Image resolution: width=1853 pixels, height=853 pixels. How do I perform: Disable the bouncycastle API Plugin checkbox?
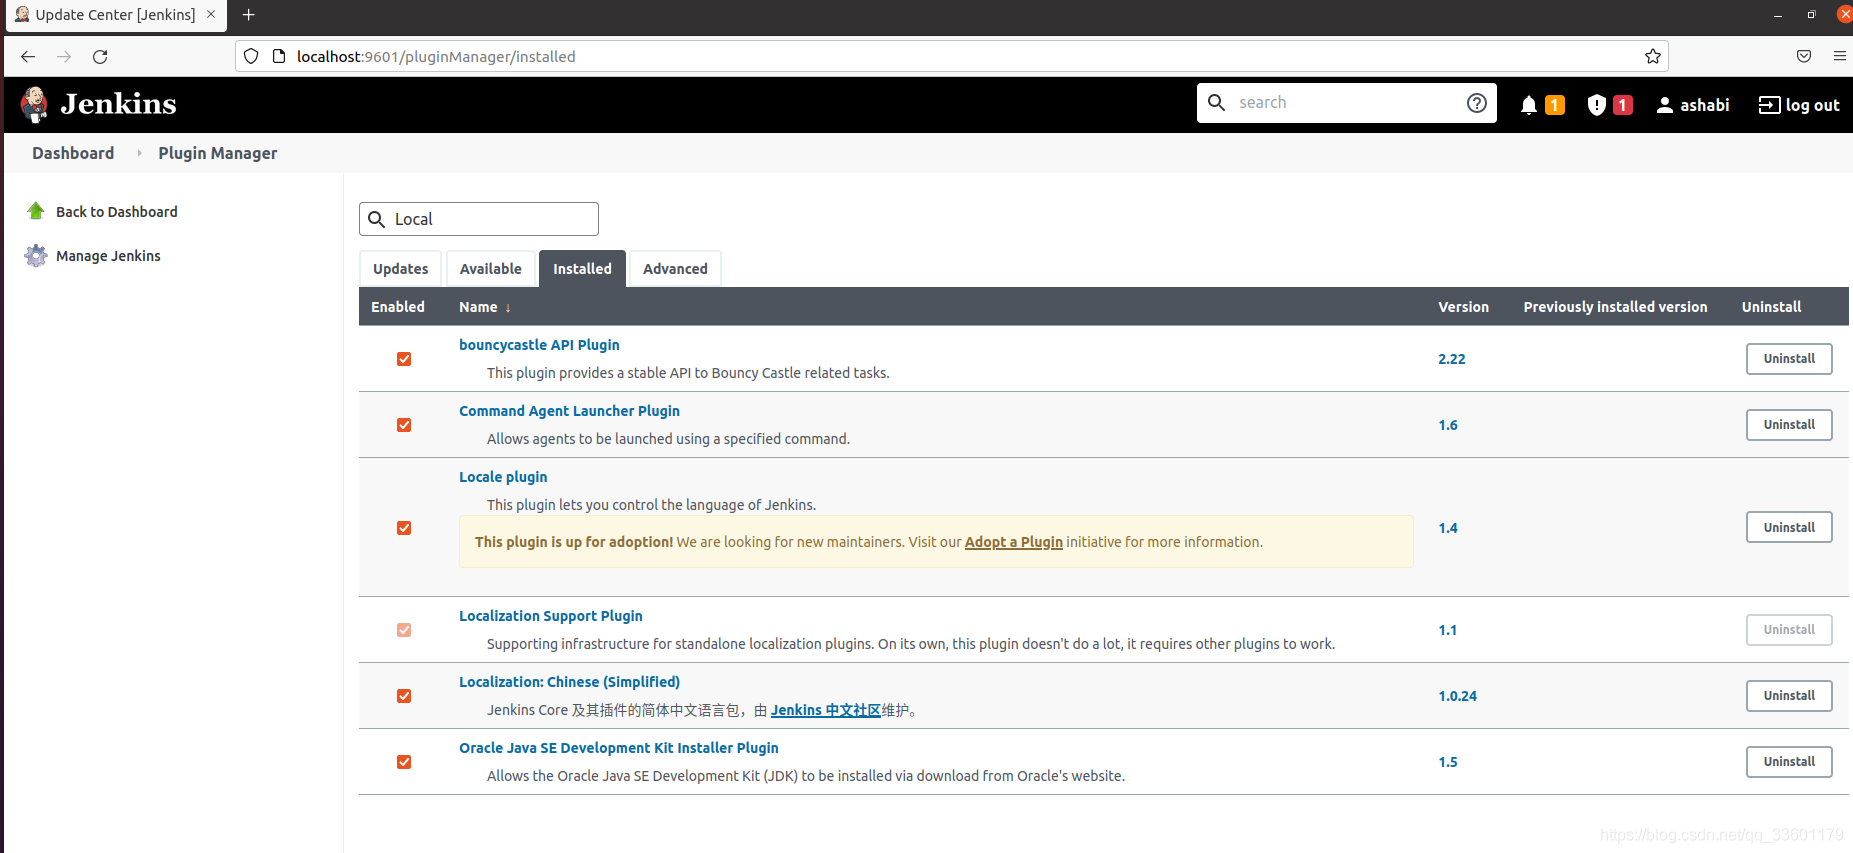[404, 359]
